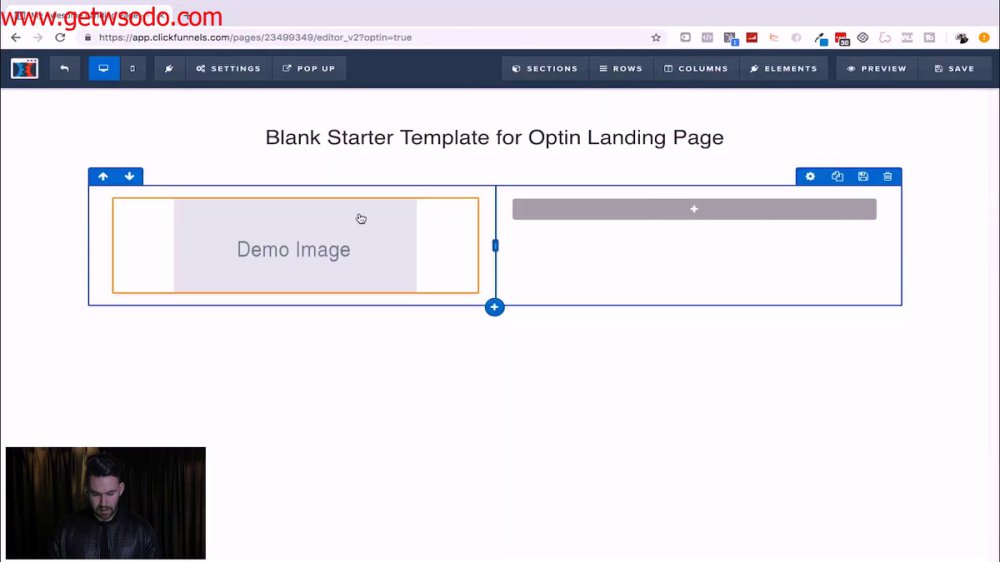Open the Columns menu
Image resolution: width=1000 pixels, height=562 pixels.
pyautogui.click(x=696, y=68)
